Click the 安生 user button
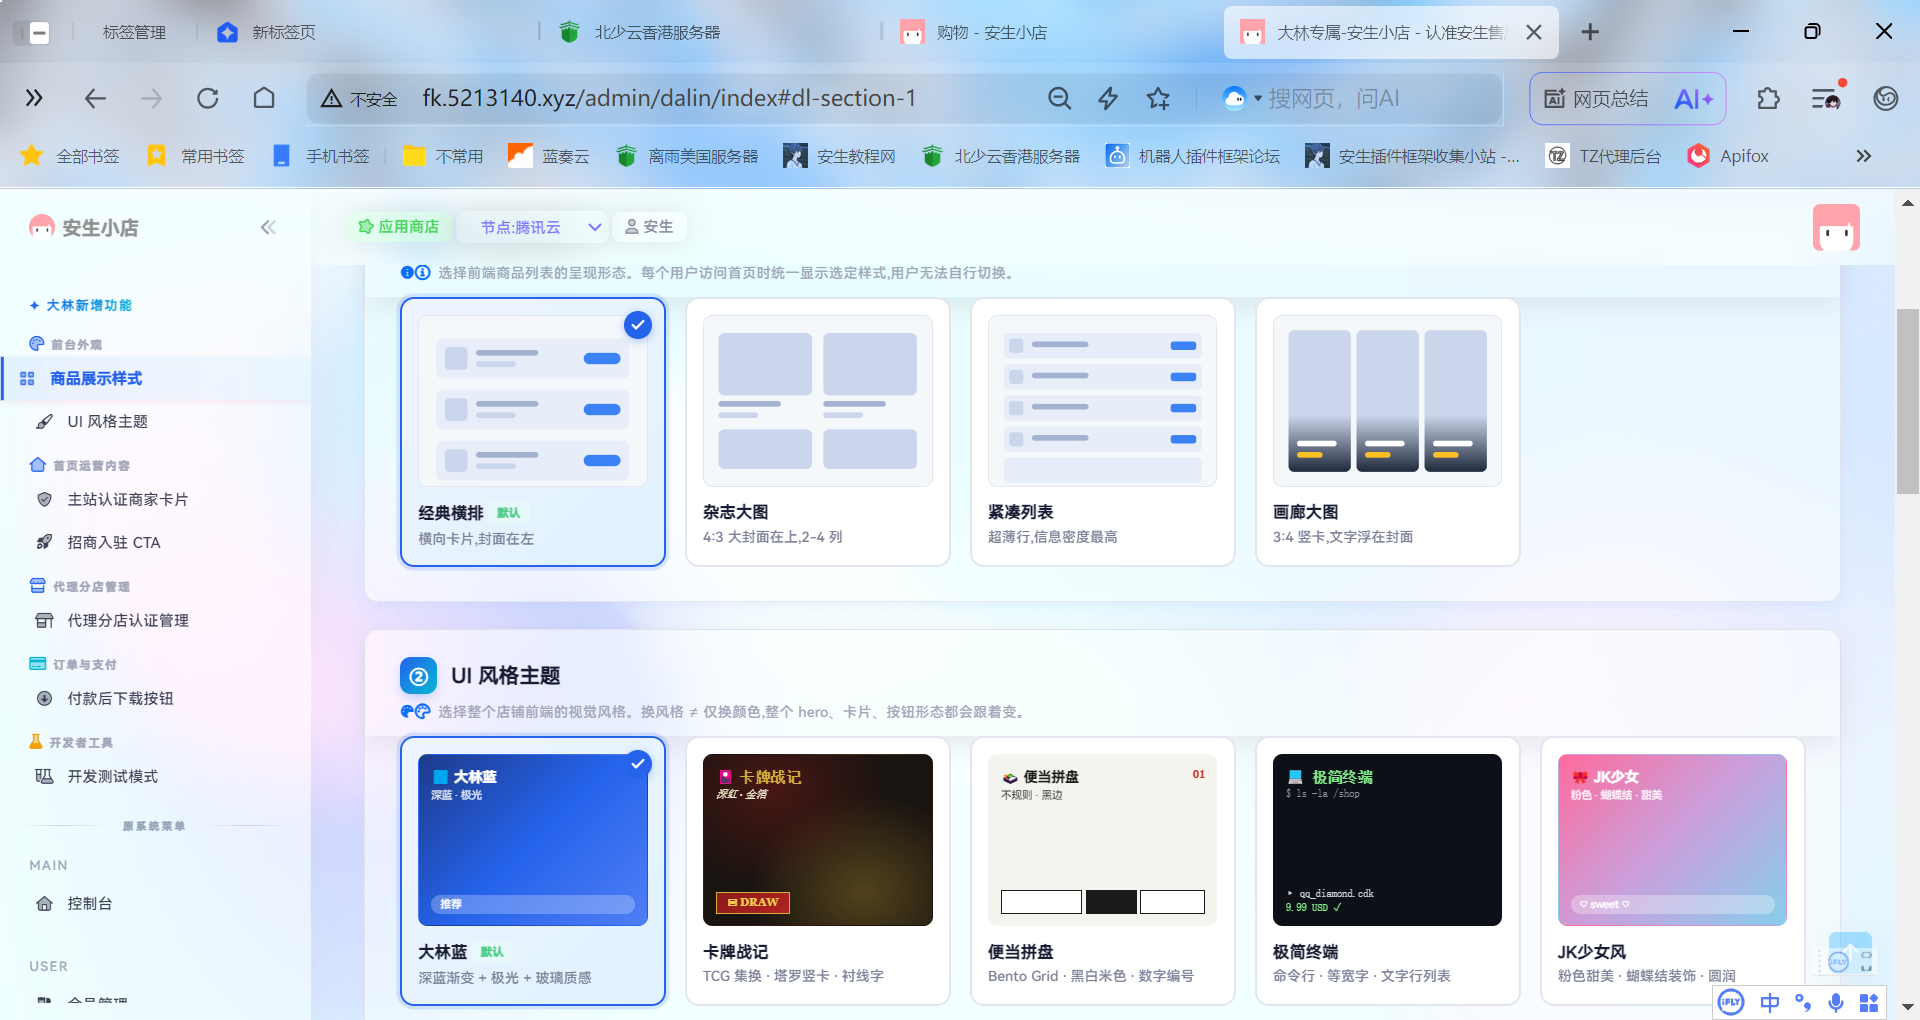 649,227
